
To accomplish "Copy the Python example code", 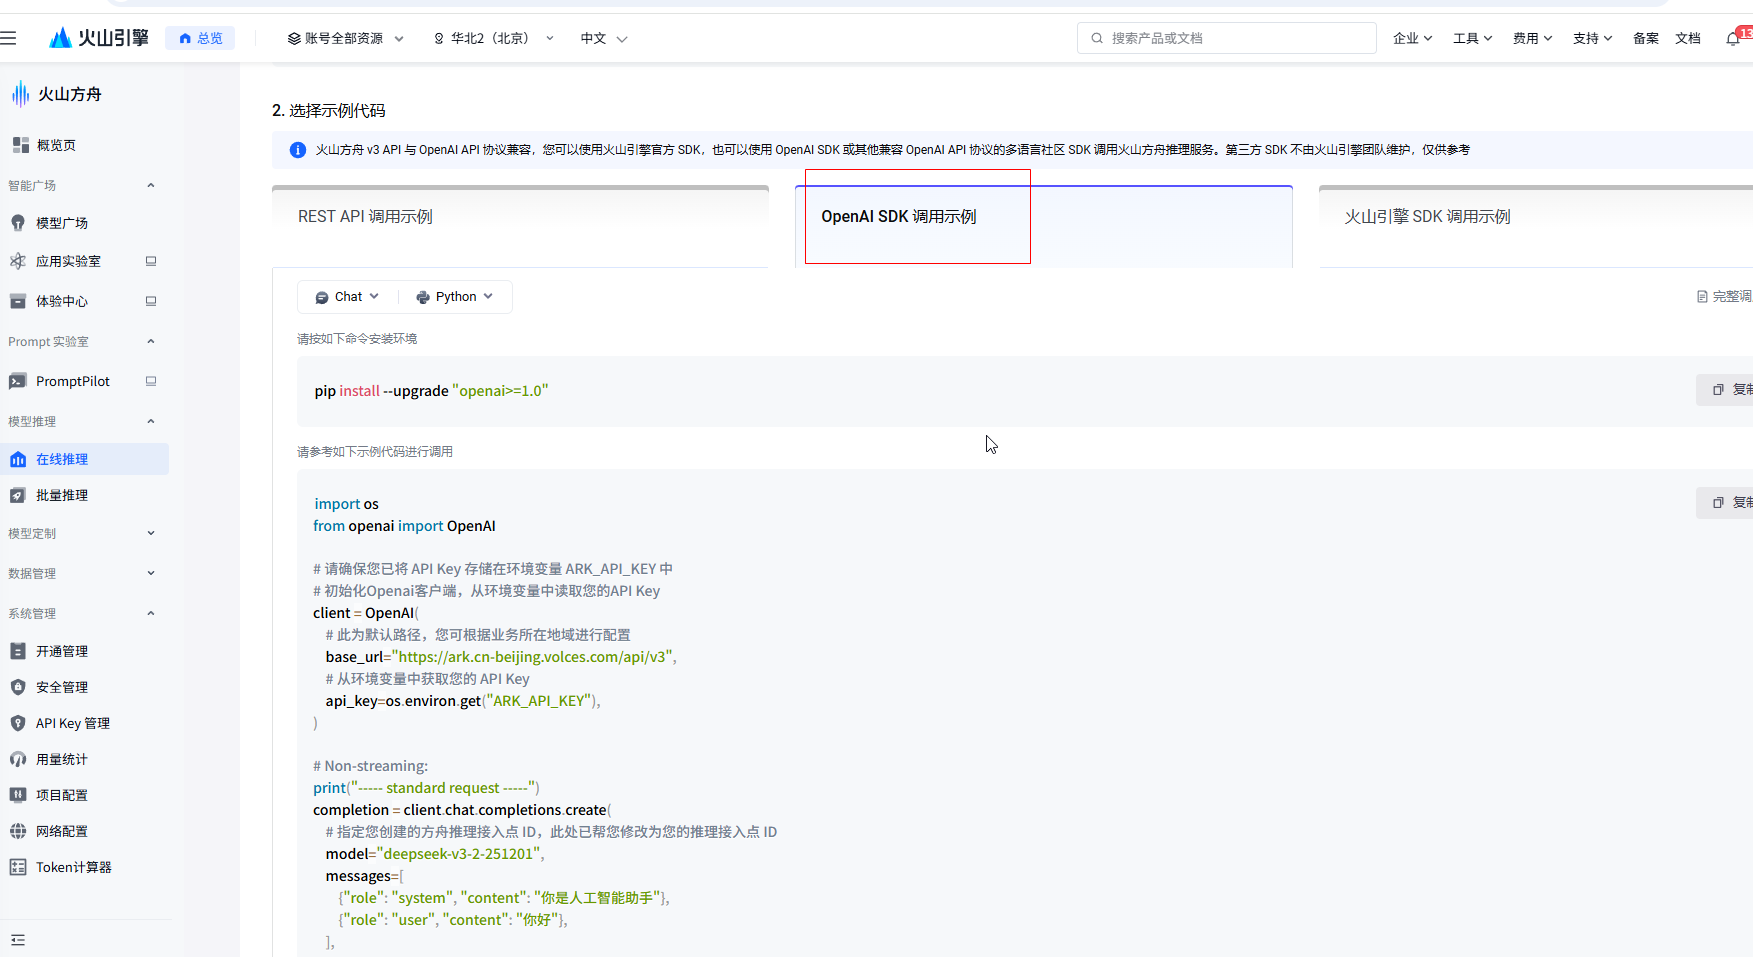I will pos(1726,503).
